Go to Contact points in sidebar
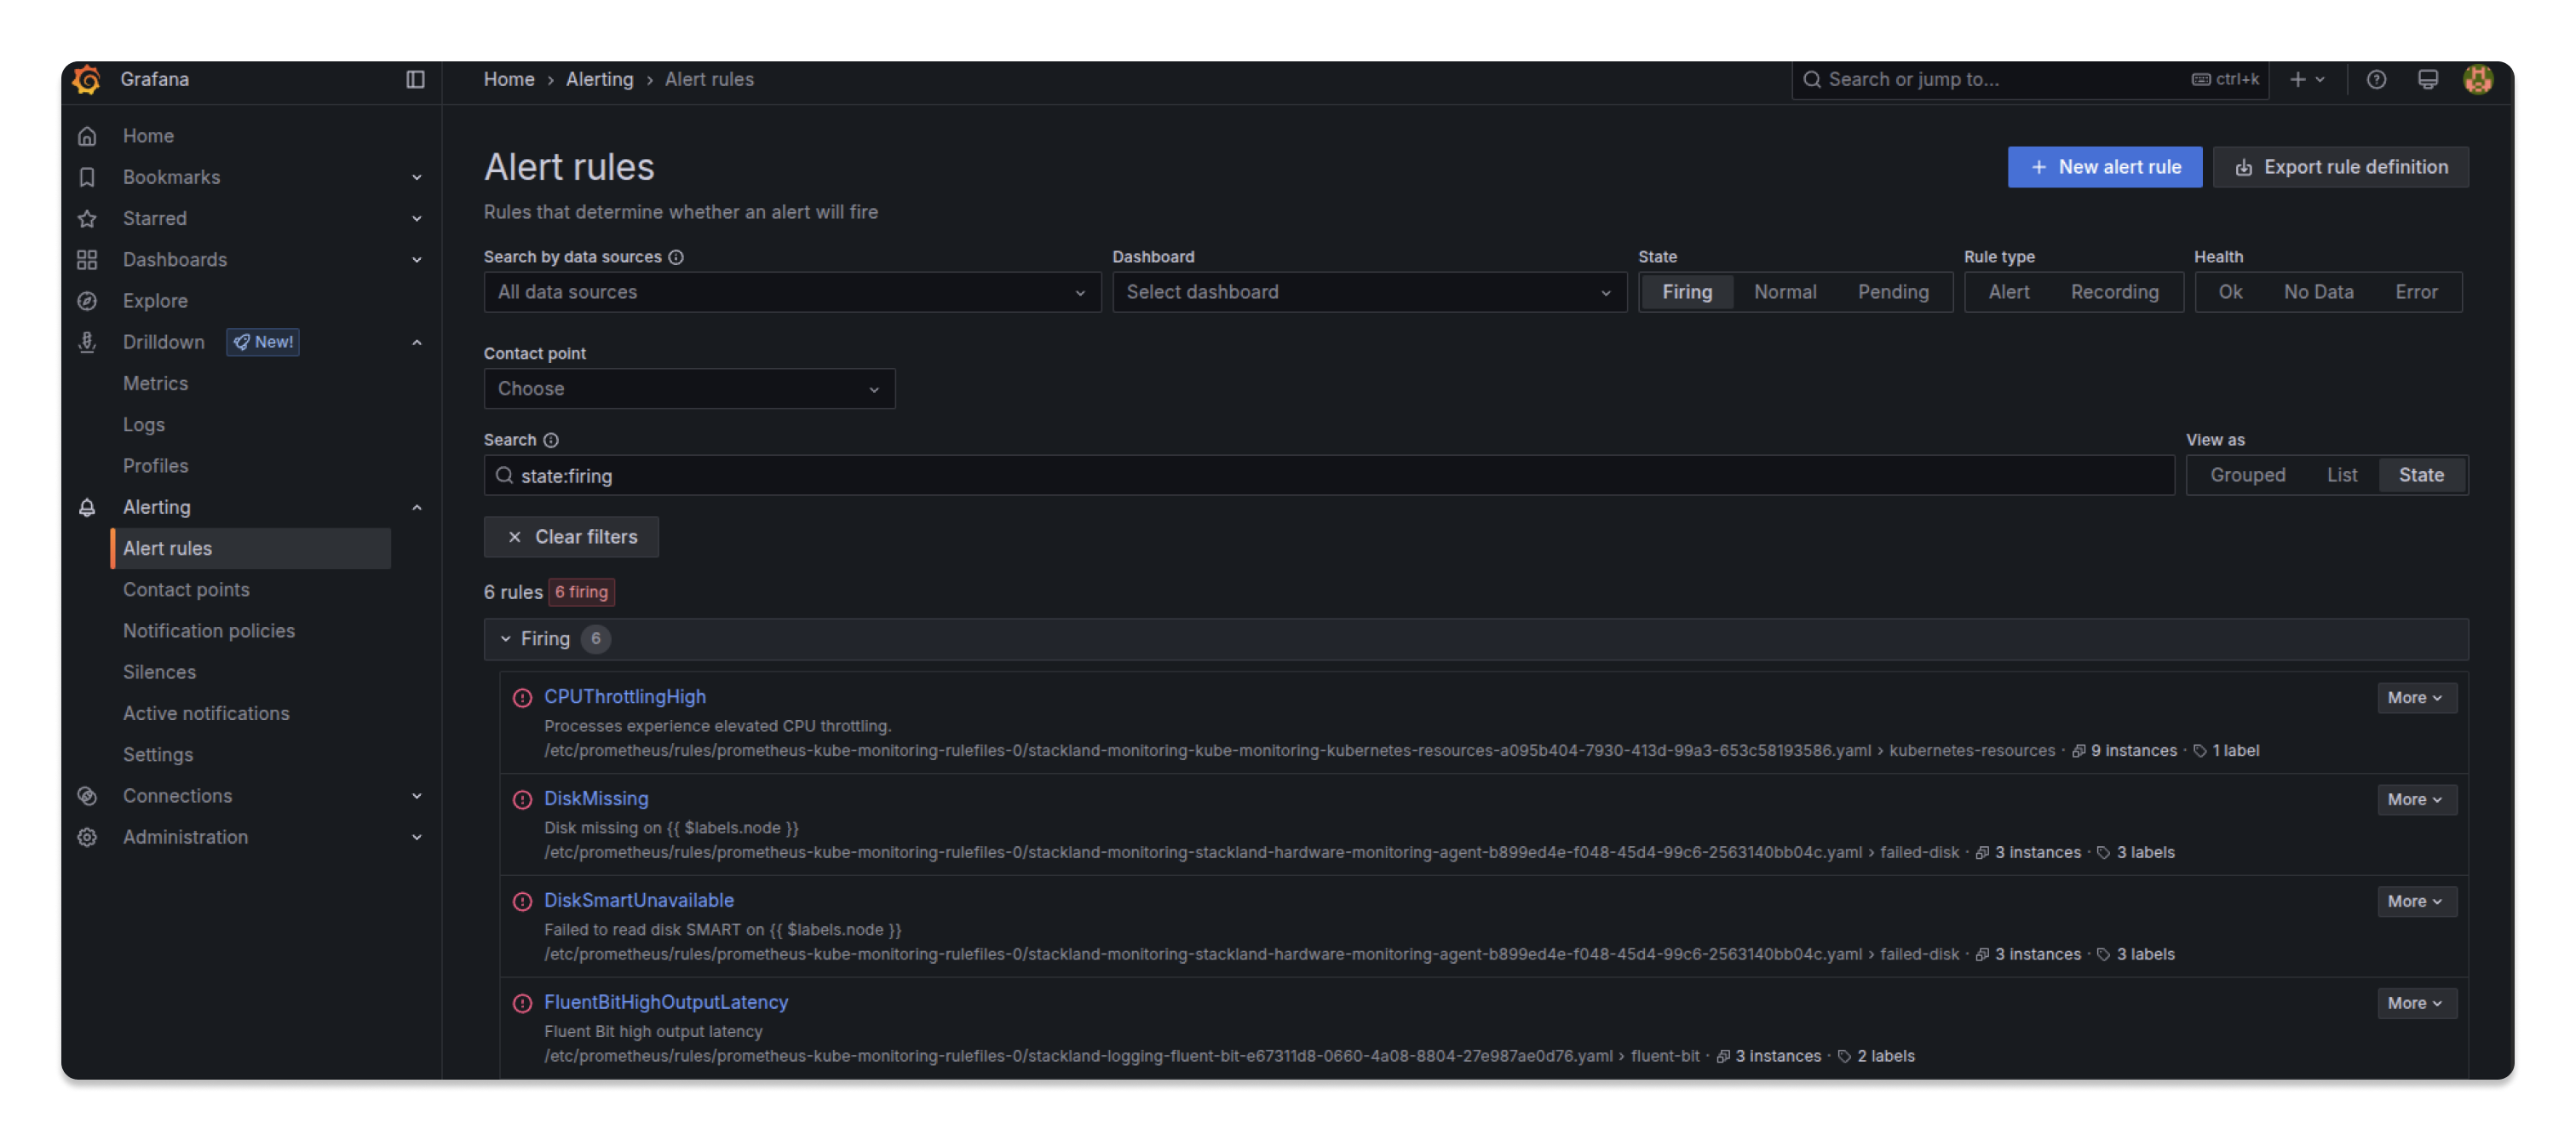Image resolution: width=2576 pixels, height=1141 pixels. point(186,590)
